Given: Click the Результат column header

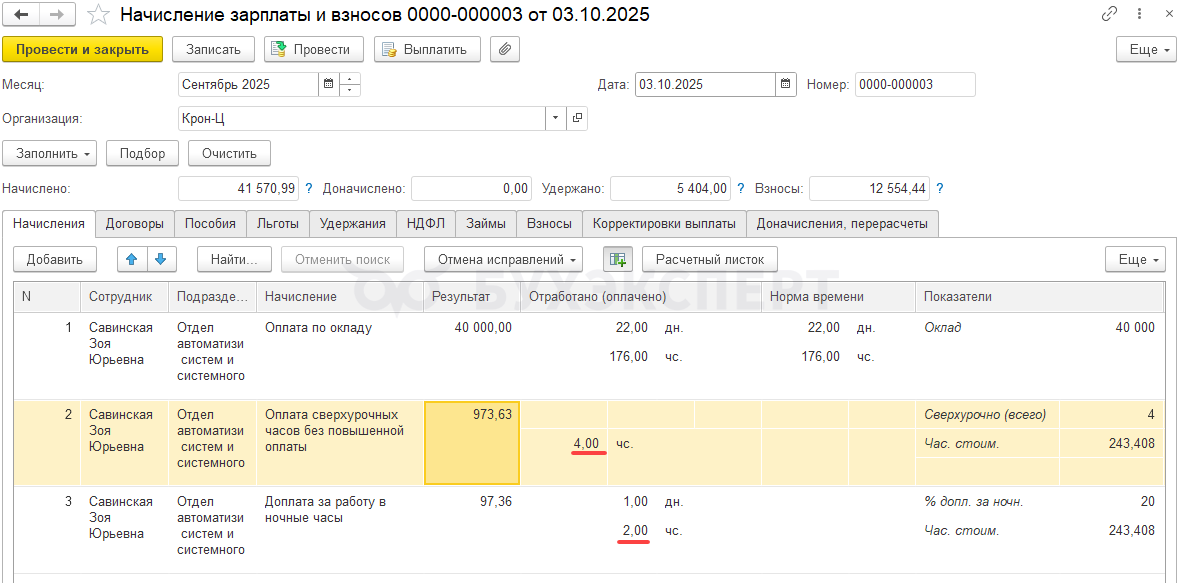Looking at the screenshot, I should pyautogui.click(x=472, y=297).
